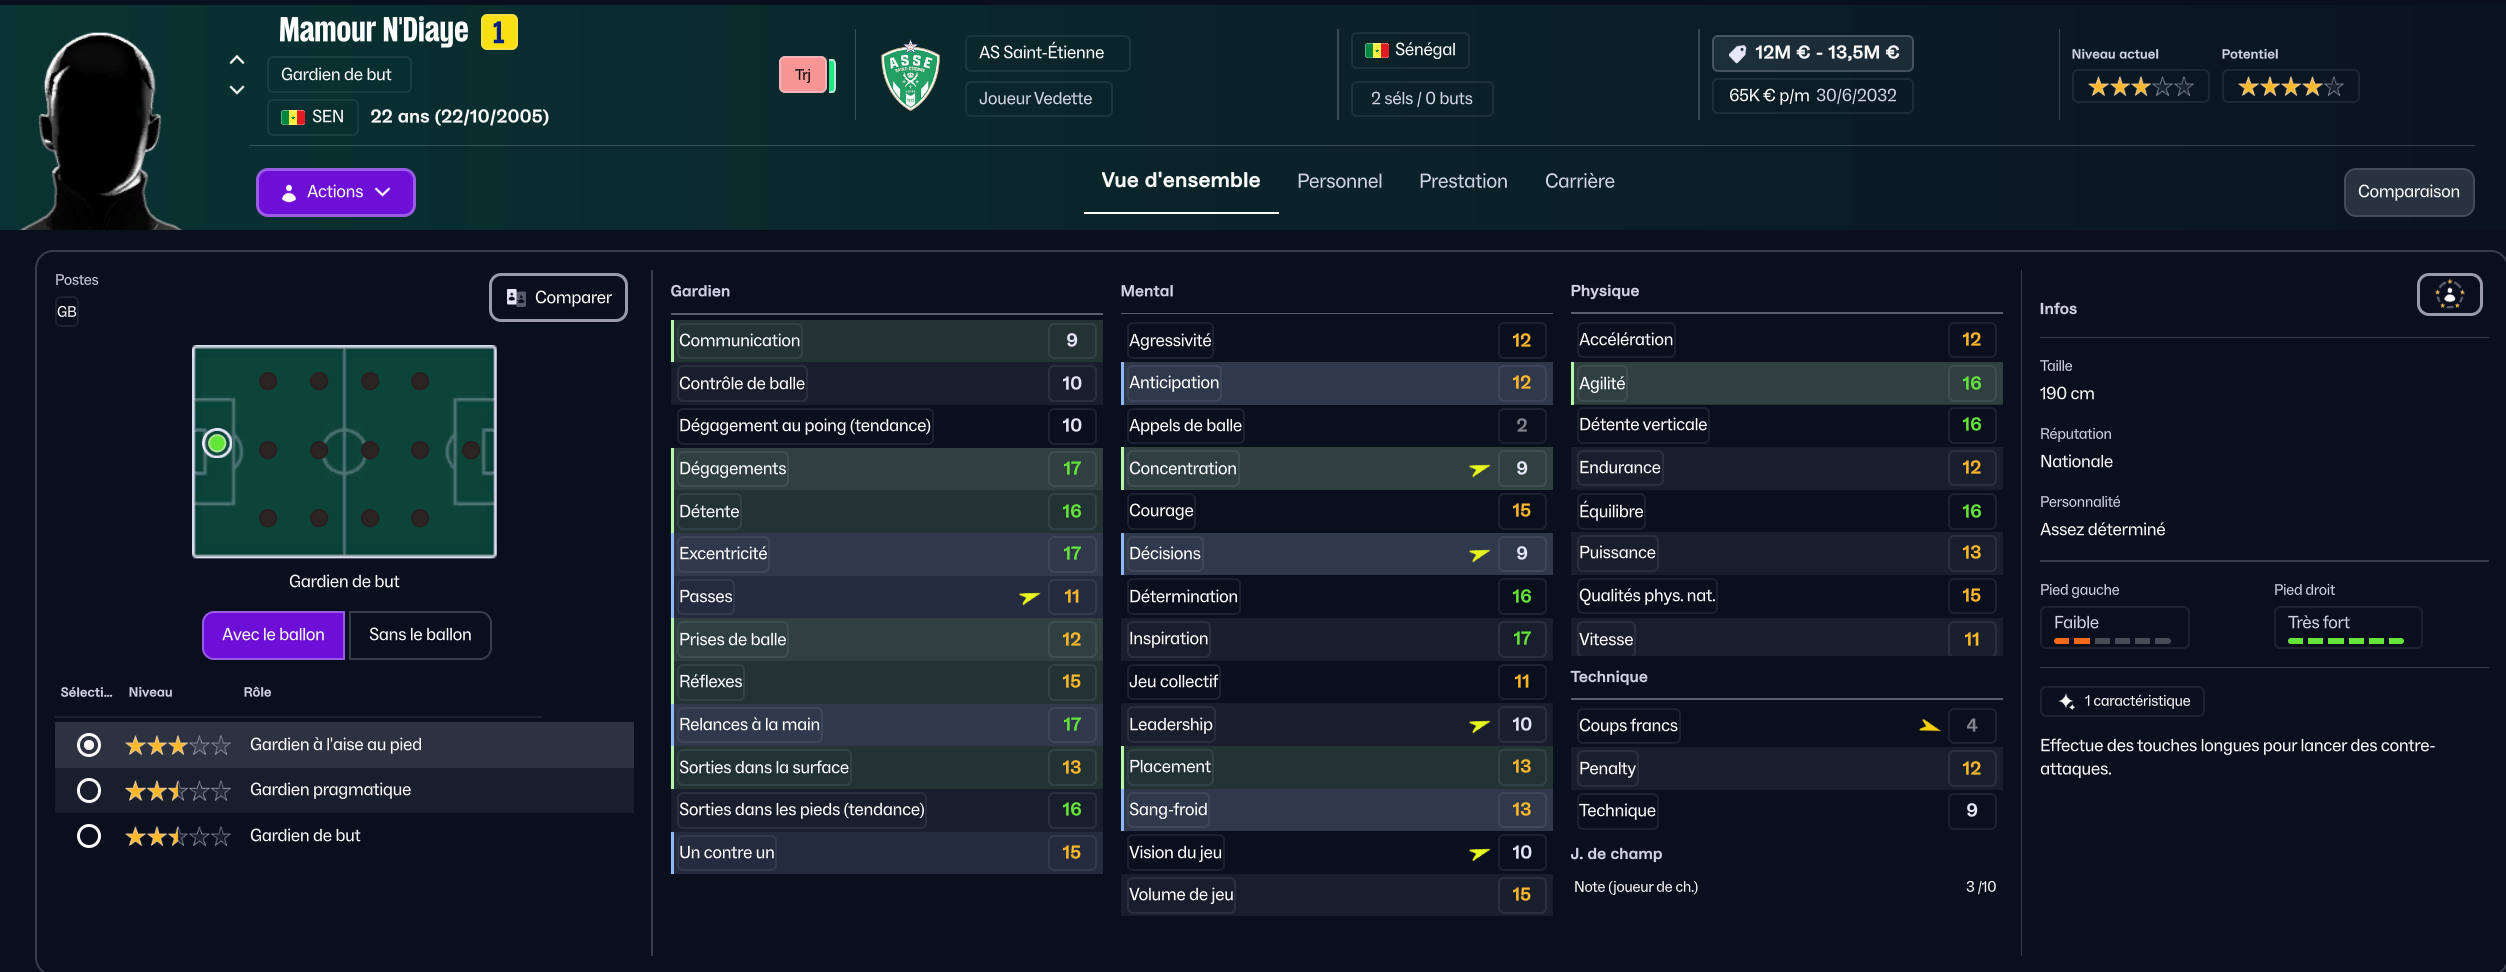The image size is (2506, 972).
Task: Click the attribute polygon icon in Infos panel
Action: click(2449, 295)
